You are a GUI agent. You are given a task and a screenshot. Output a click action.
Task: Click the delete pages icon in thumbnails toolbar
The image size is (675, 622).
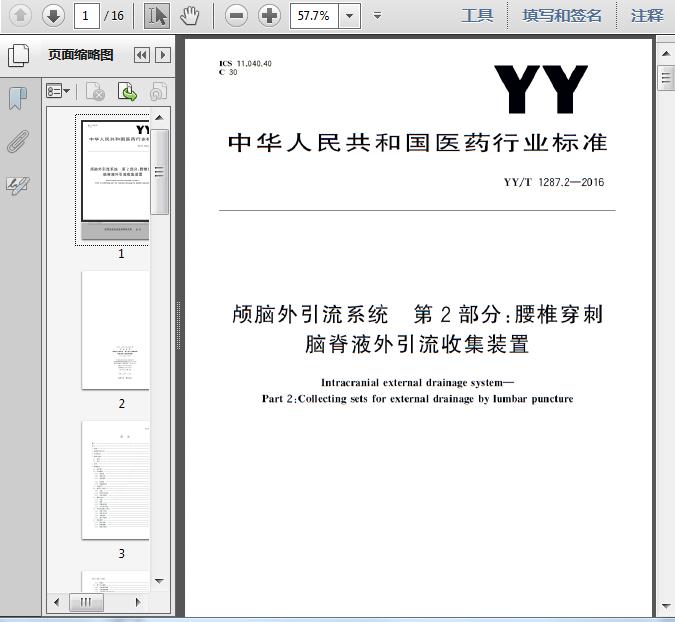[95, 91]
